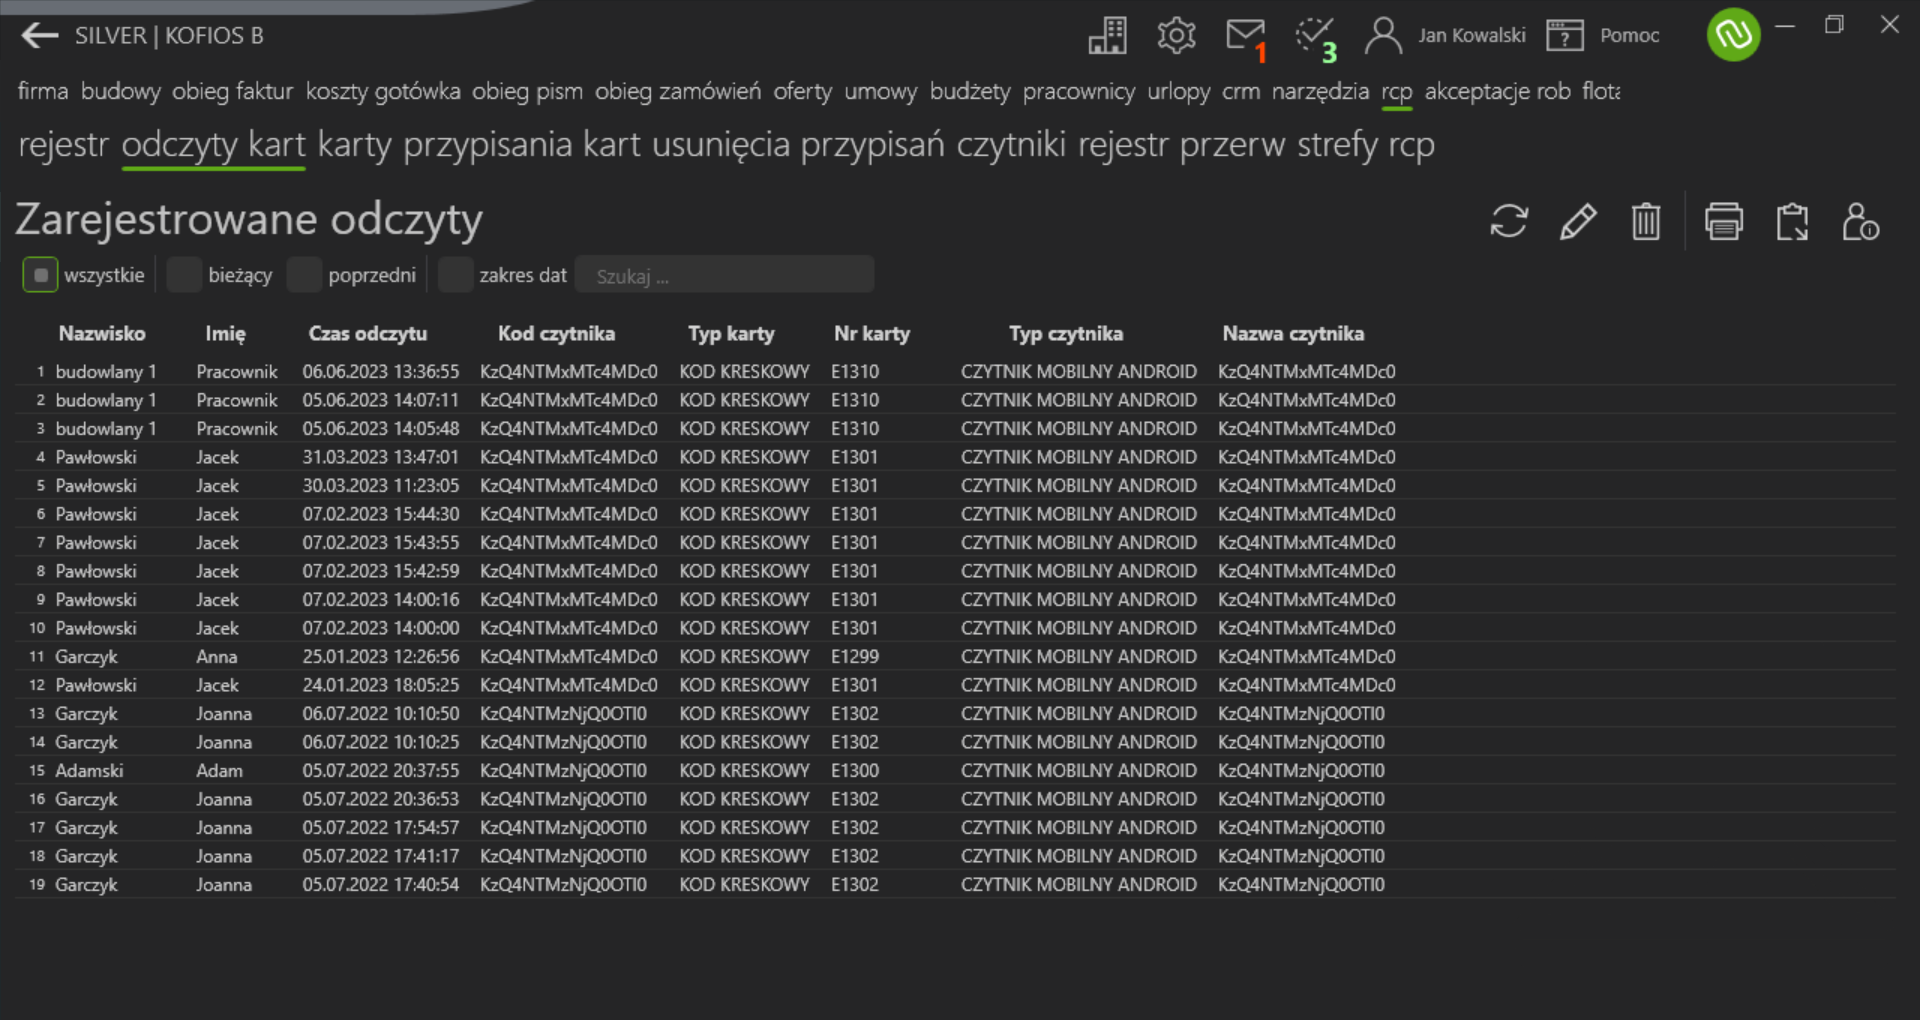
Task: Open the company building icon
Action: pos(1107,36)
